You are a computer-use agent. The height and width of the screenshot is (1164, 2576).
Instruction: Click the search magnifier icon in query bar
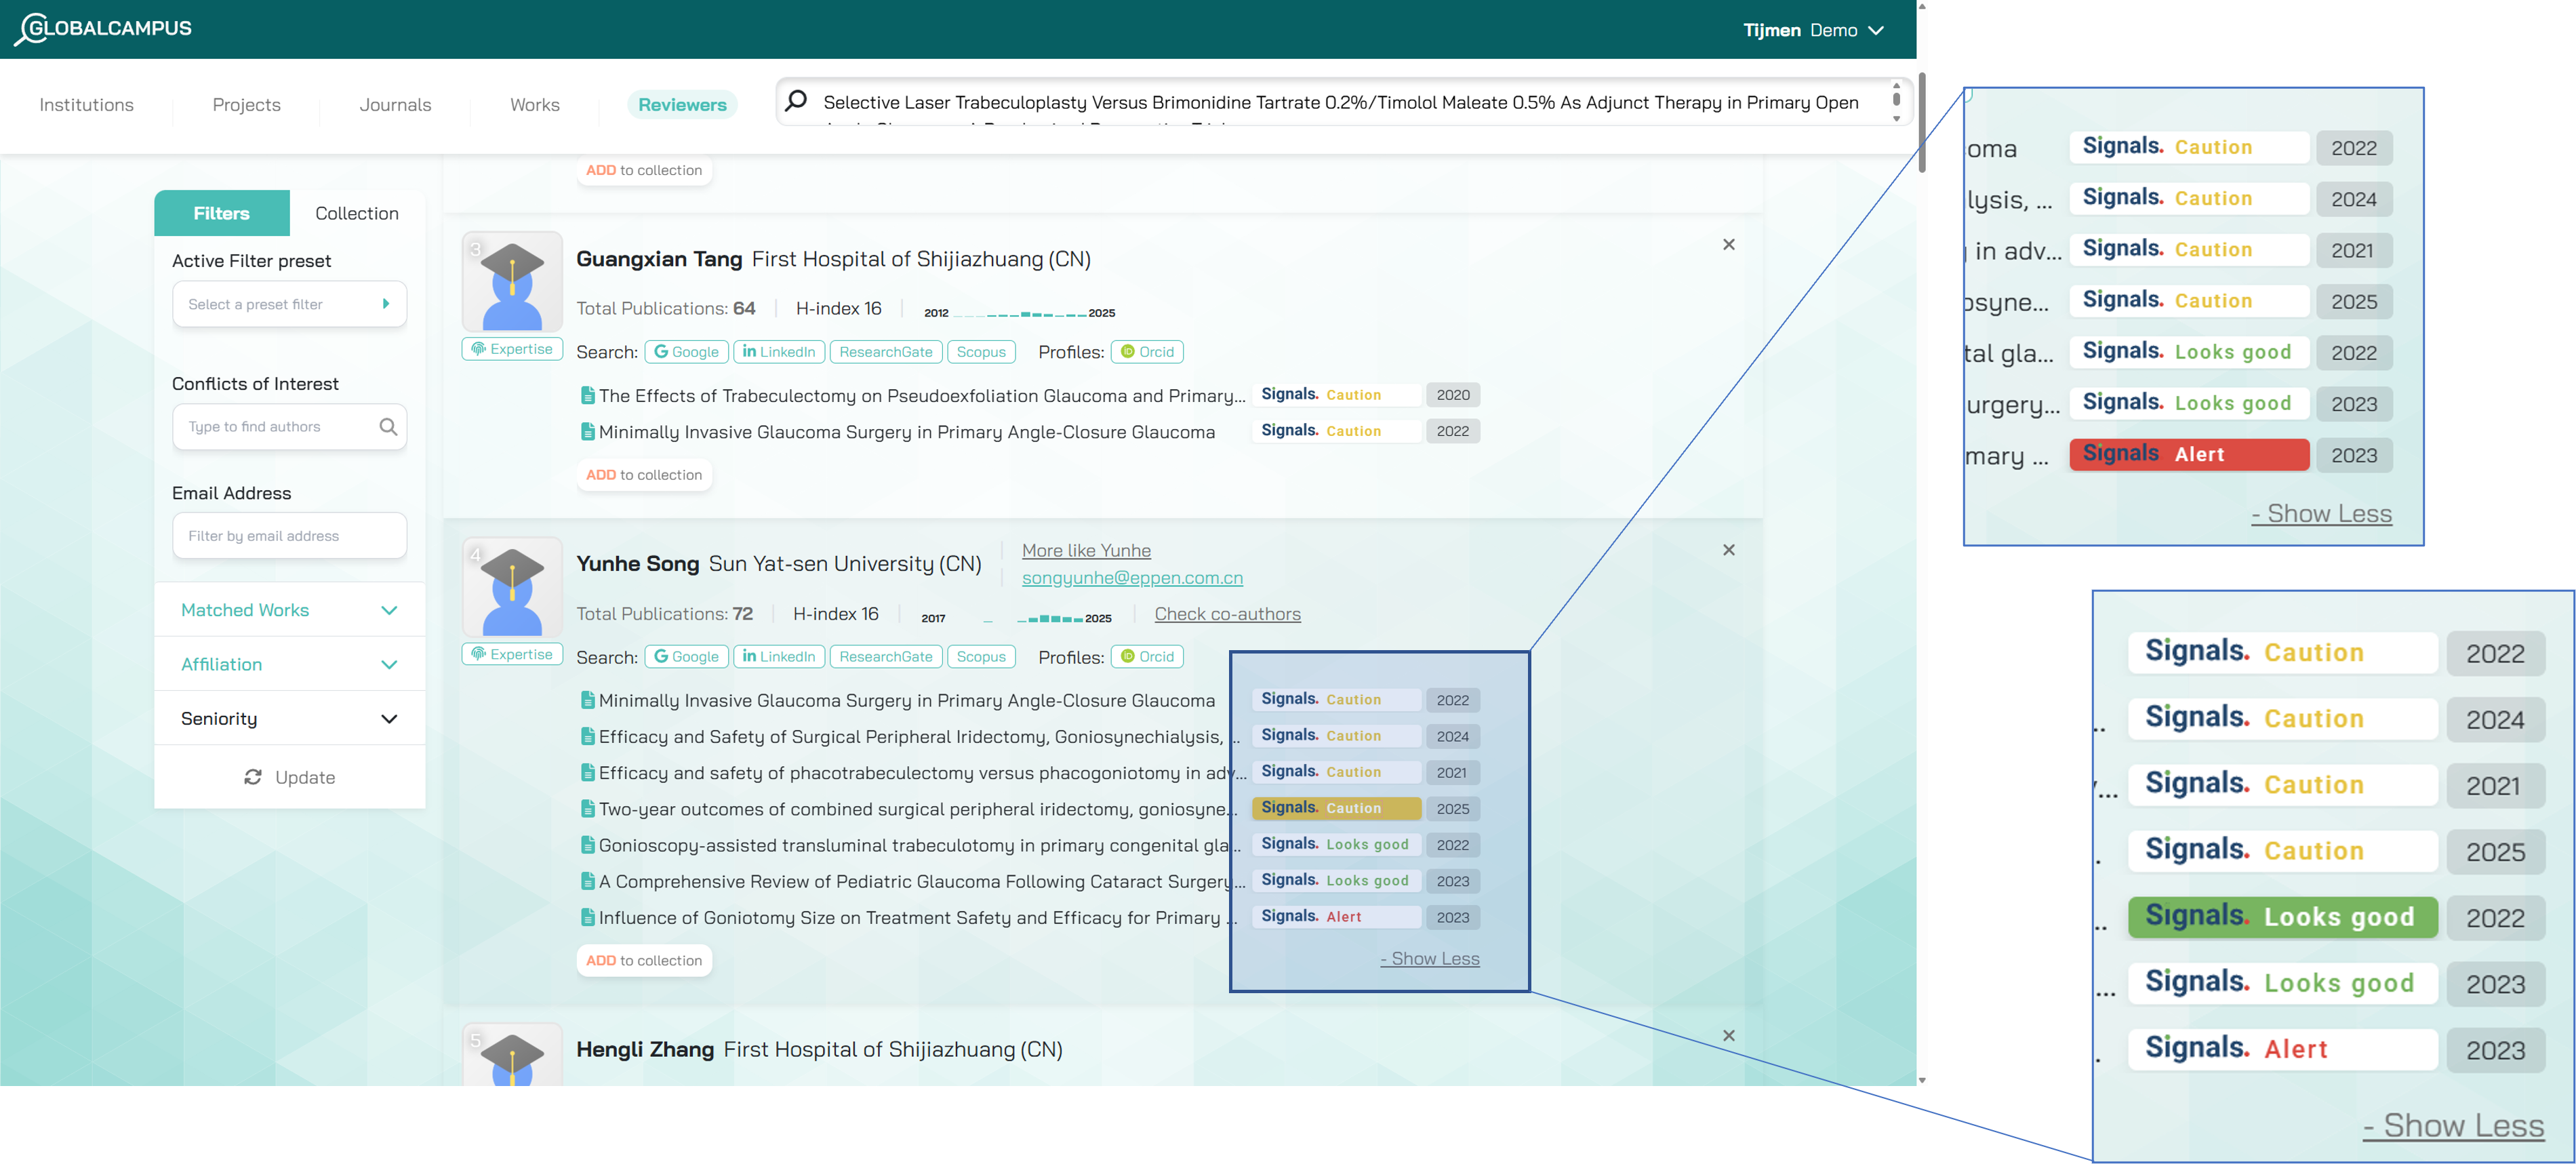[x=796, y=101]
